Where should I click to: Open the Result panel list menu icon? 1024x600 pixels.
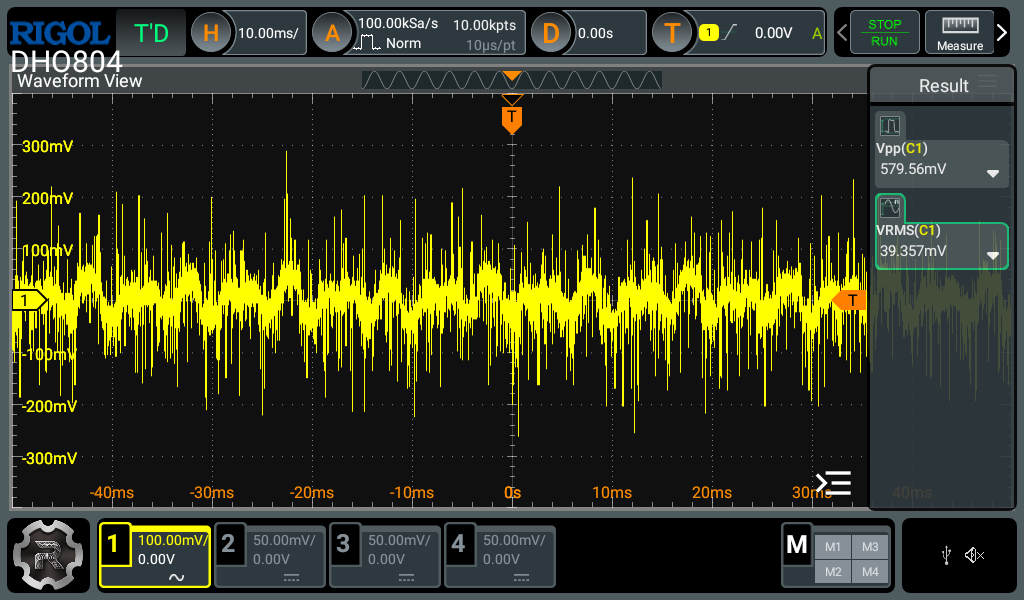click(987, 83)
